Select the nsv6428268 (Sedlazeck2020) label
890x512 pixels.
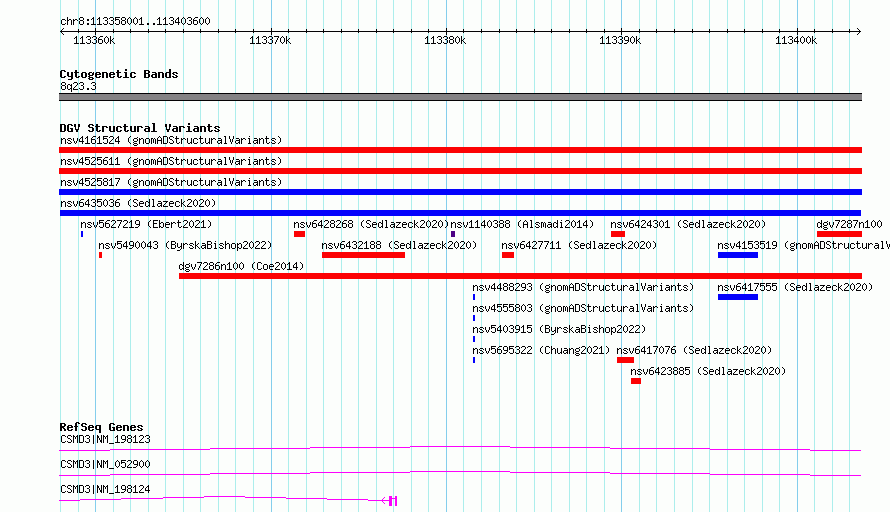coord(371,224)
